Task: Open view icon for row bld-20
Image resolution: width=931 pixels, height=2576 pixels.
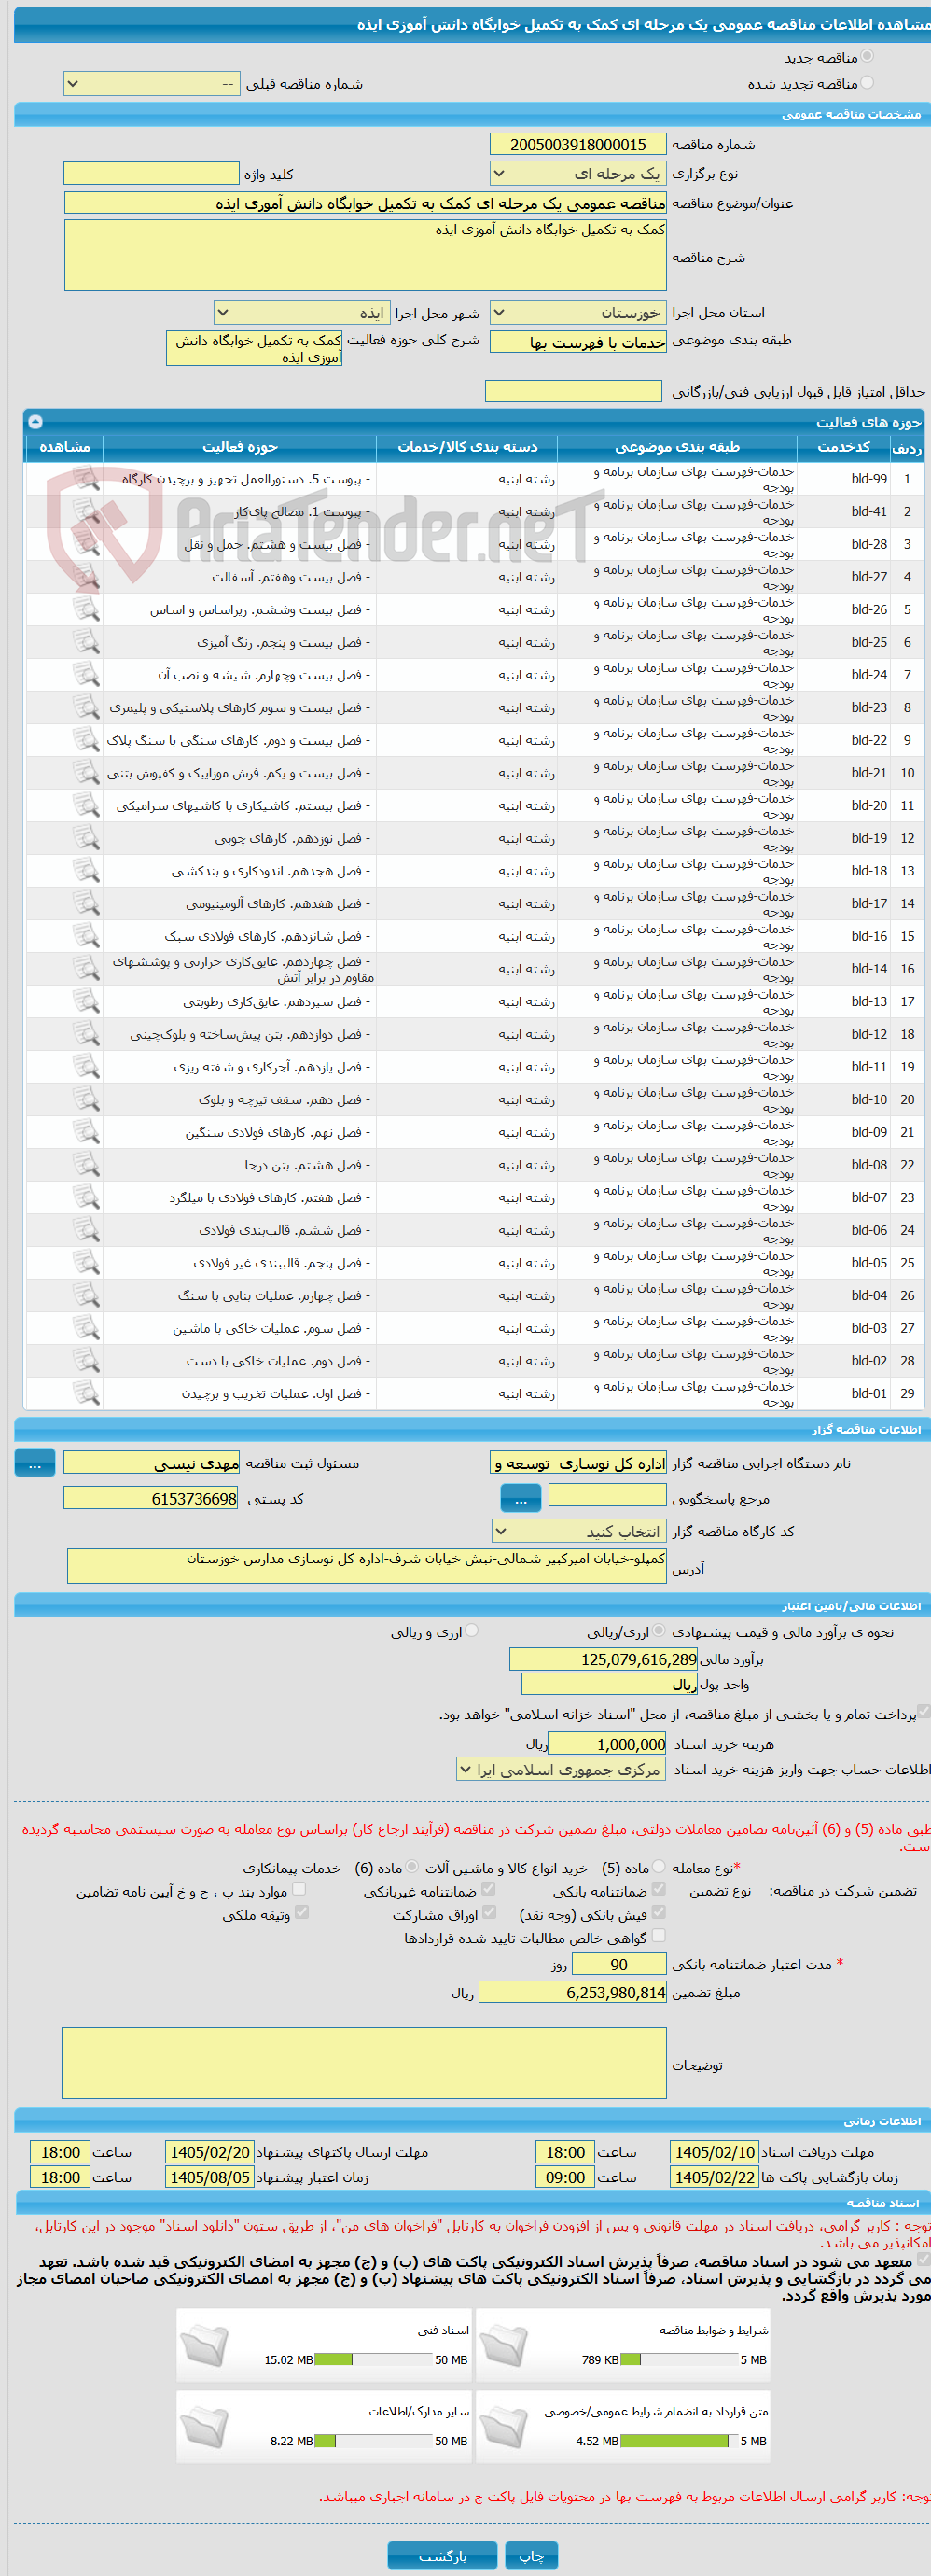Action: [x=86, y=805]
